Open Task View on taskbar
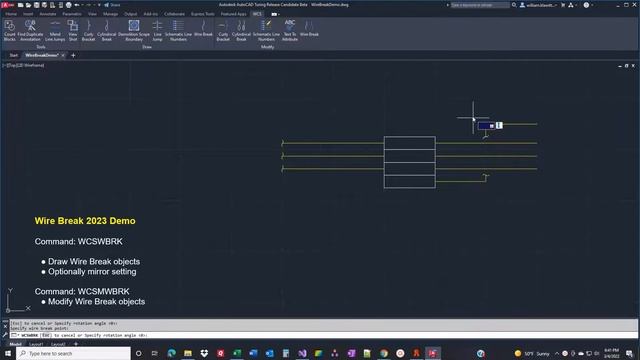Screen dimensions: 640x360 tap(155, 353)
